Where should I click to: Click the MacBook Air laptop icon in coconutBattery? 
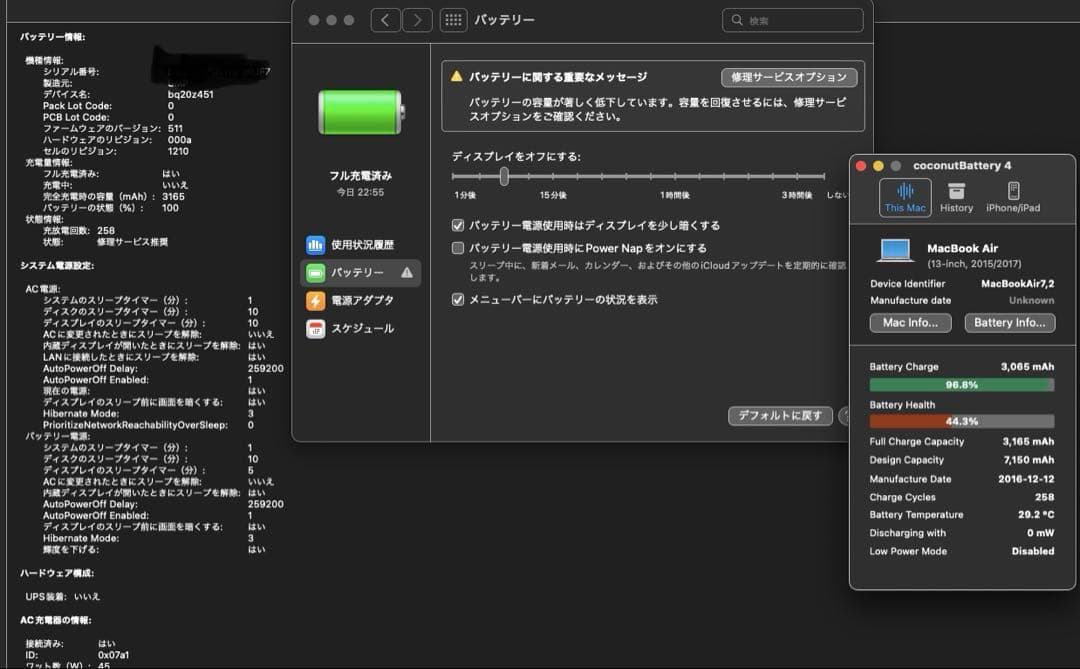click(895, 251)
